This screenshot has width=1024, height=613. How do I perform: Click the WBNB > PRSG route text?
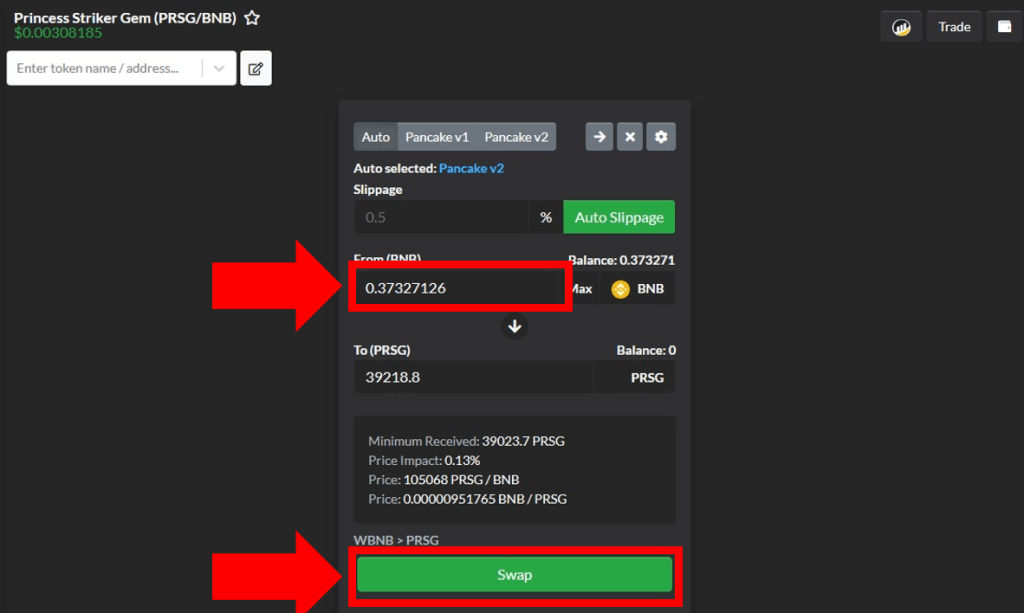[396, 541]
